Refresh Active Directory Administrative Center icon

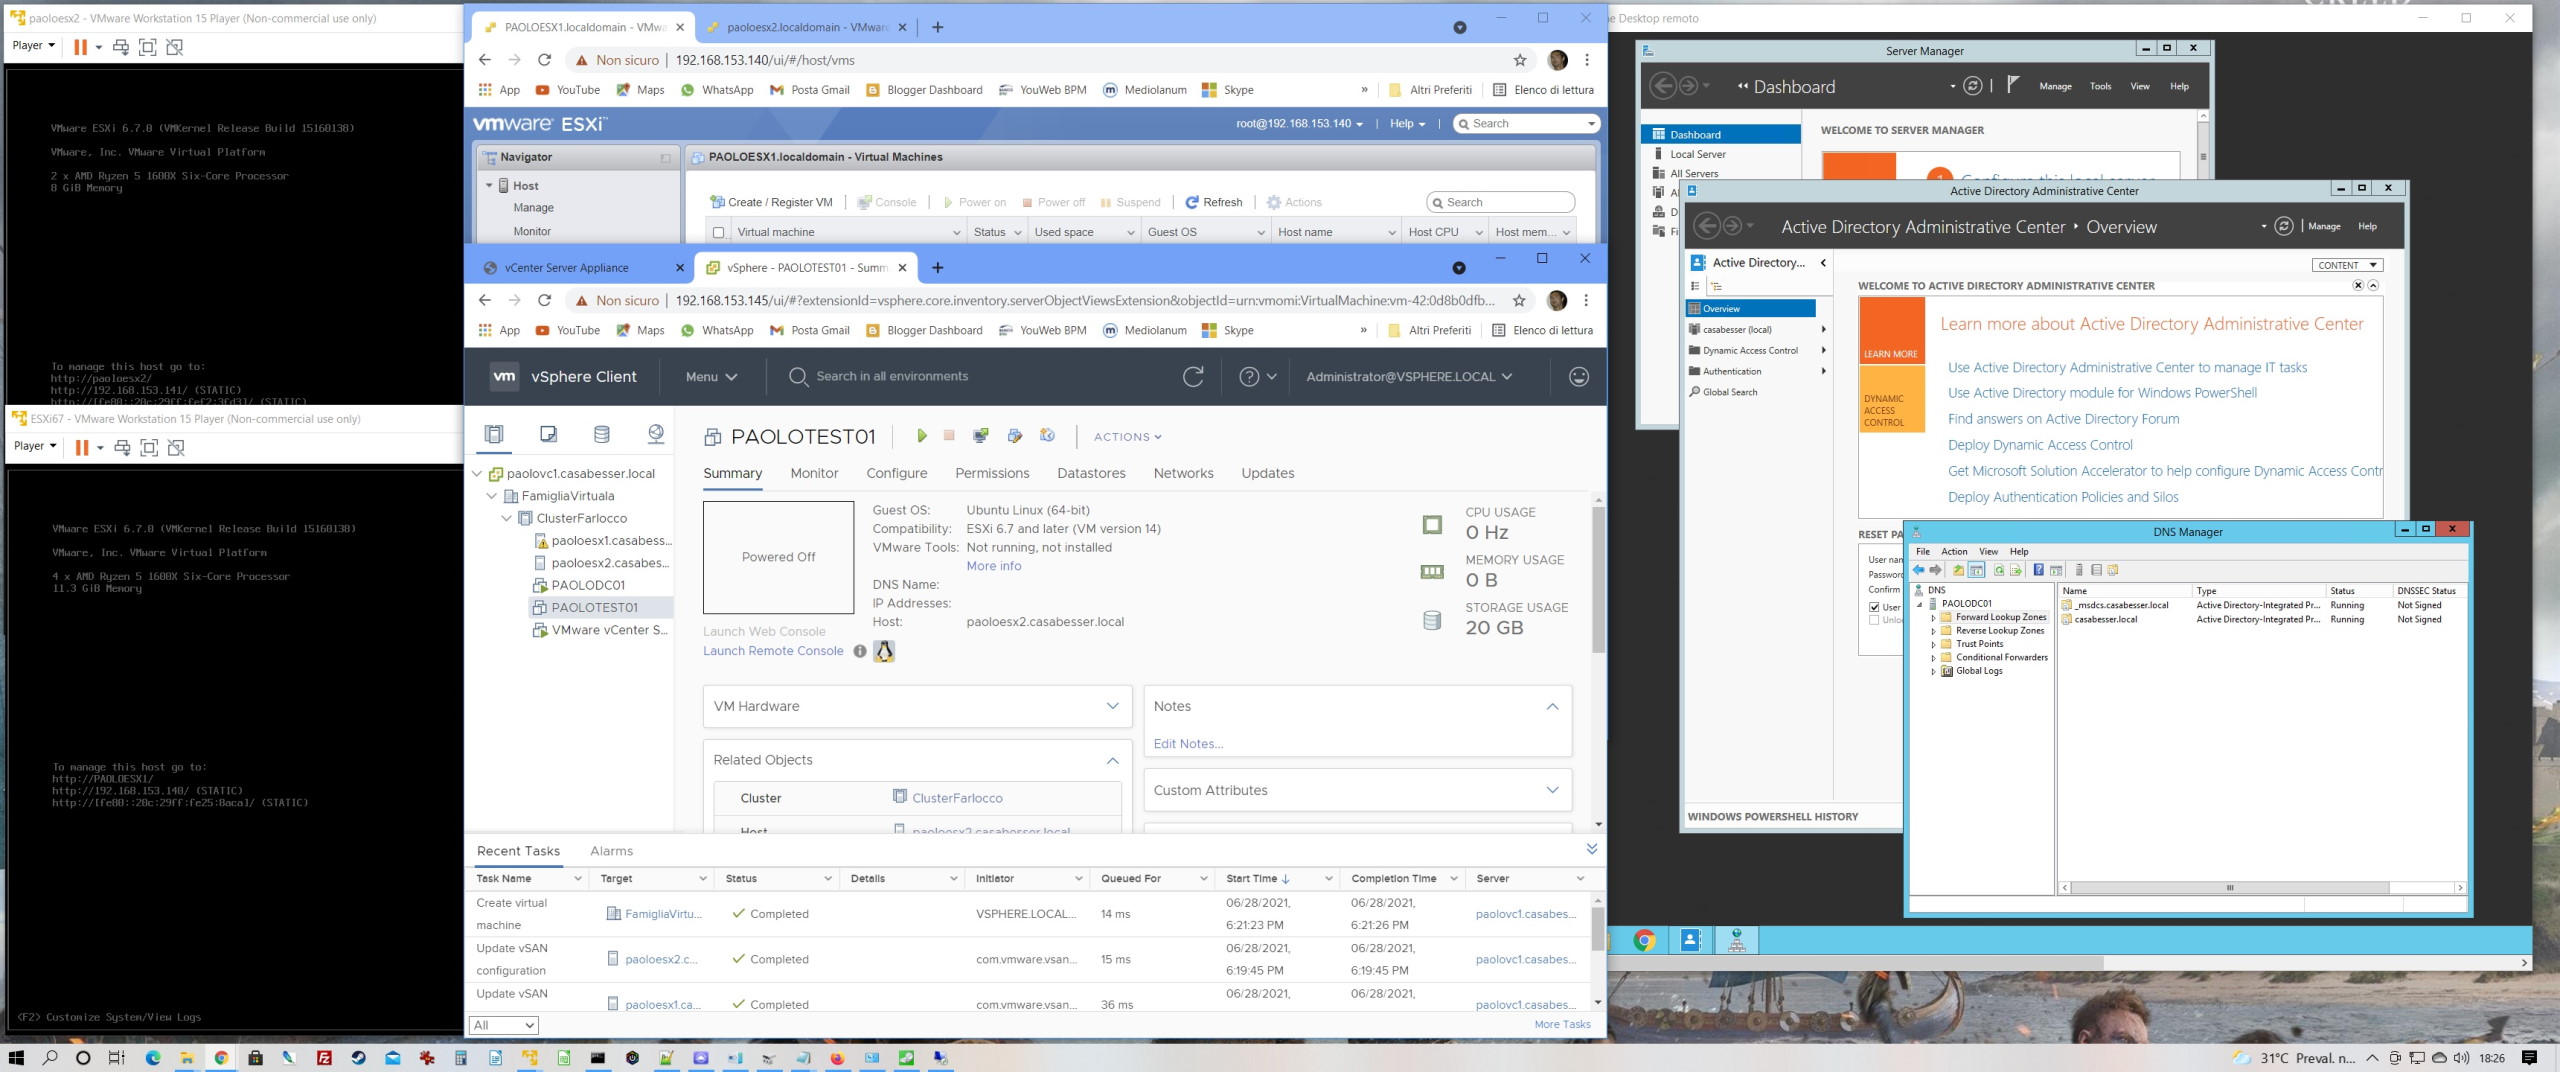click(2284, 226)
